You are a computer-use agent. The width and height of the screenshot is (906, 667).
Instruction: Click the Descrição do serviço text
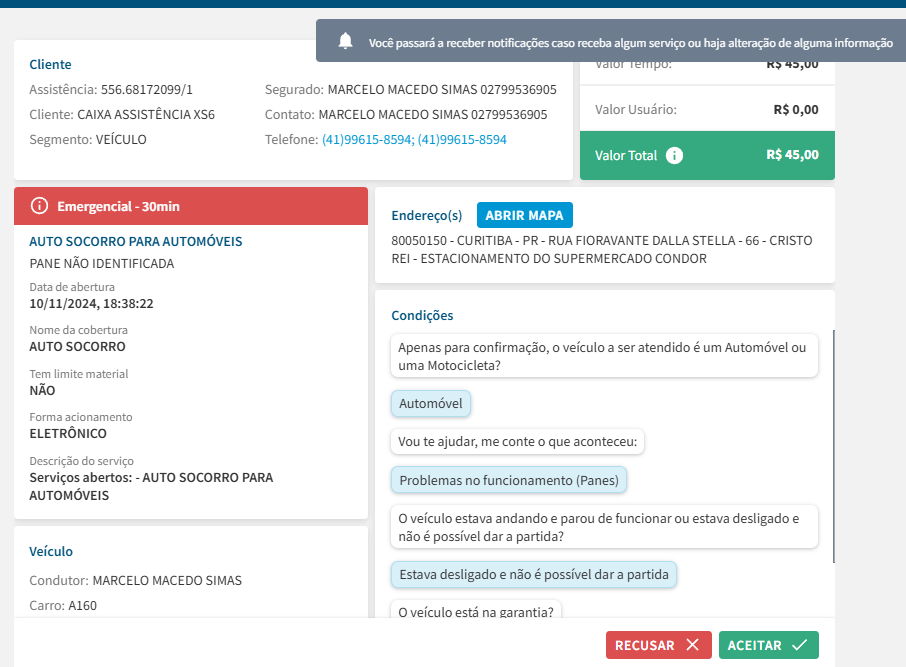pyautogui.click(x=151, y=486)
